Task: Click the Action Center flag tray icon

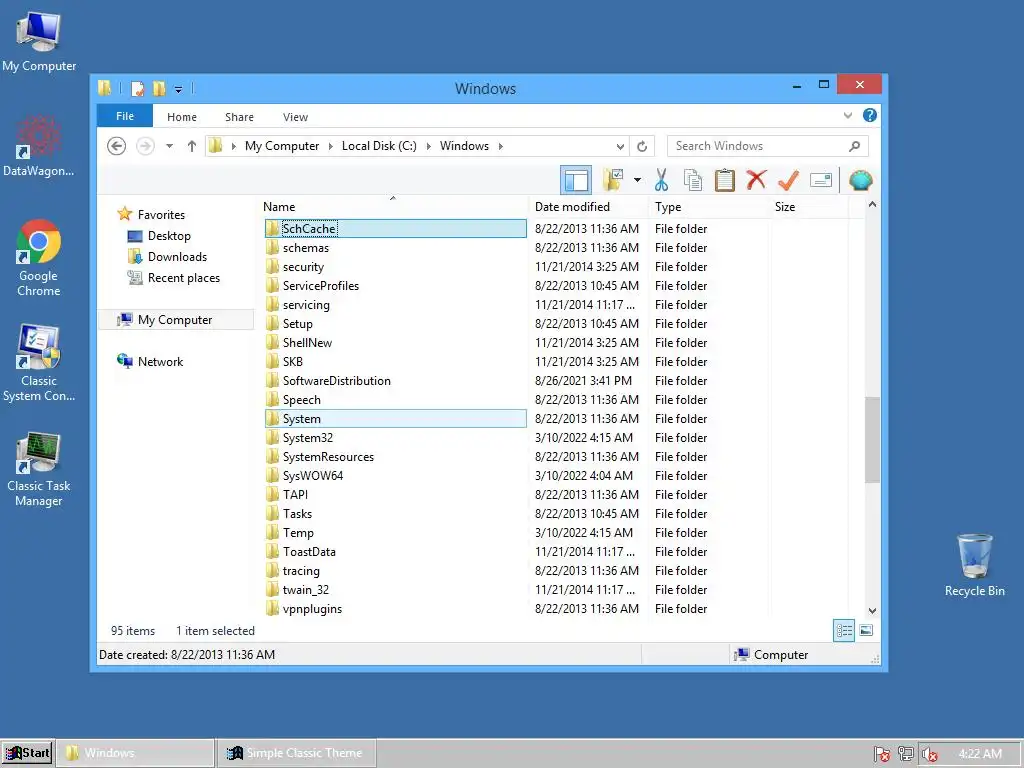Action: (882, 754)
